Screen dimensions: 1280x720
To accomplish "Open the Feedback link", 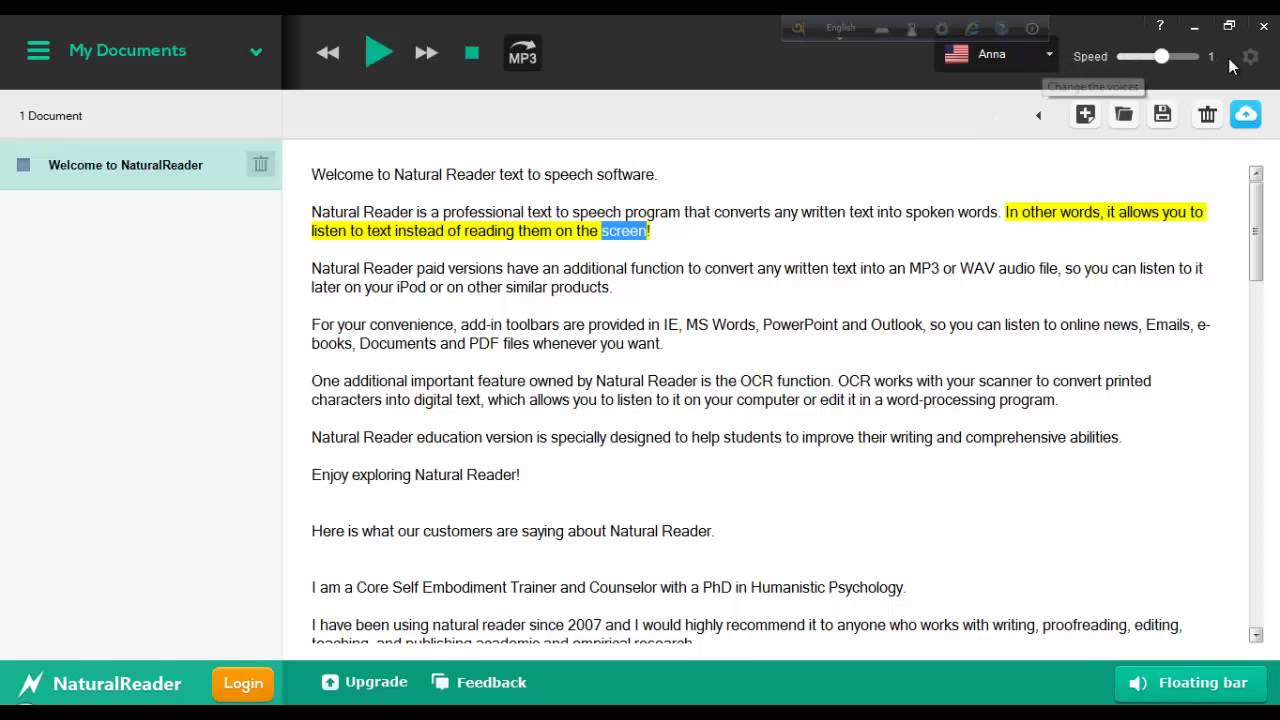I will click(x=479, y=682).
